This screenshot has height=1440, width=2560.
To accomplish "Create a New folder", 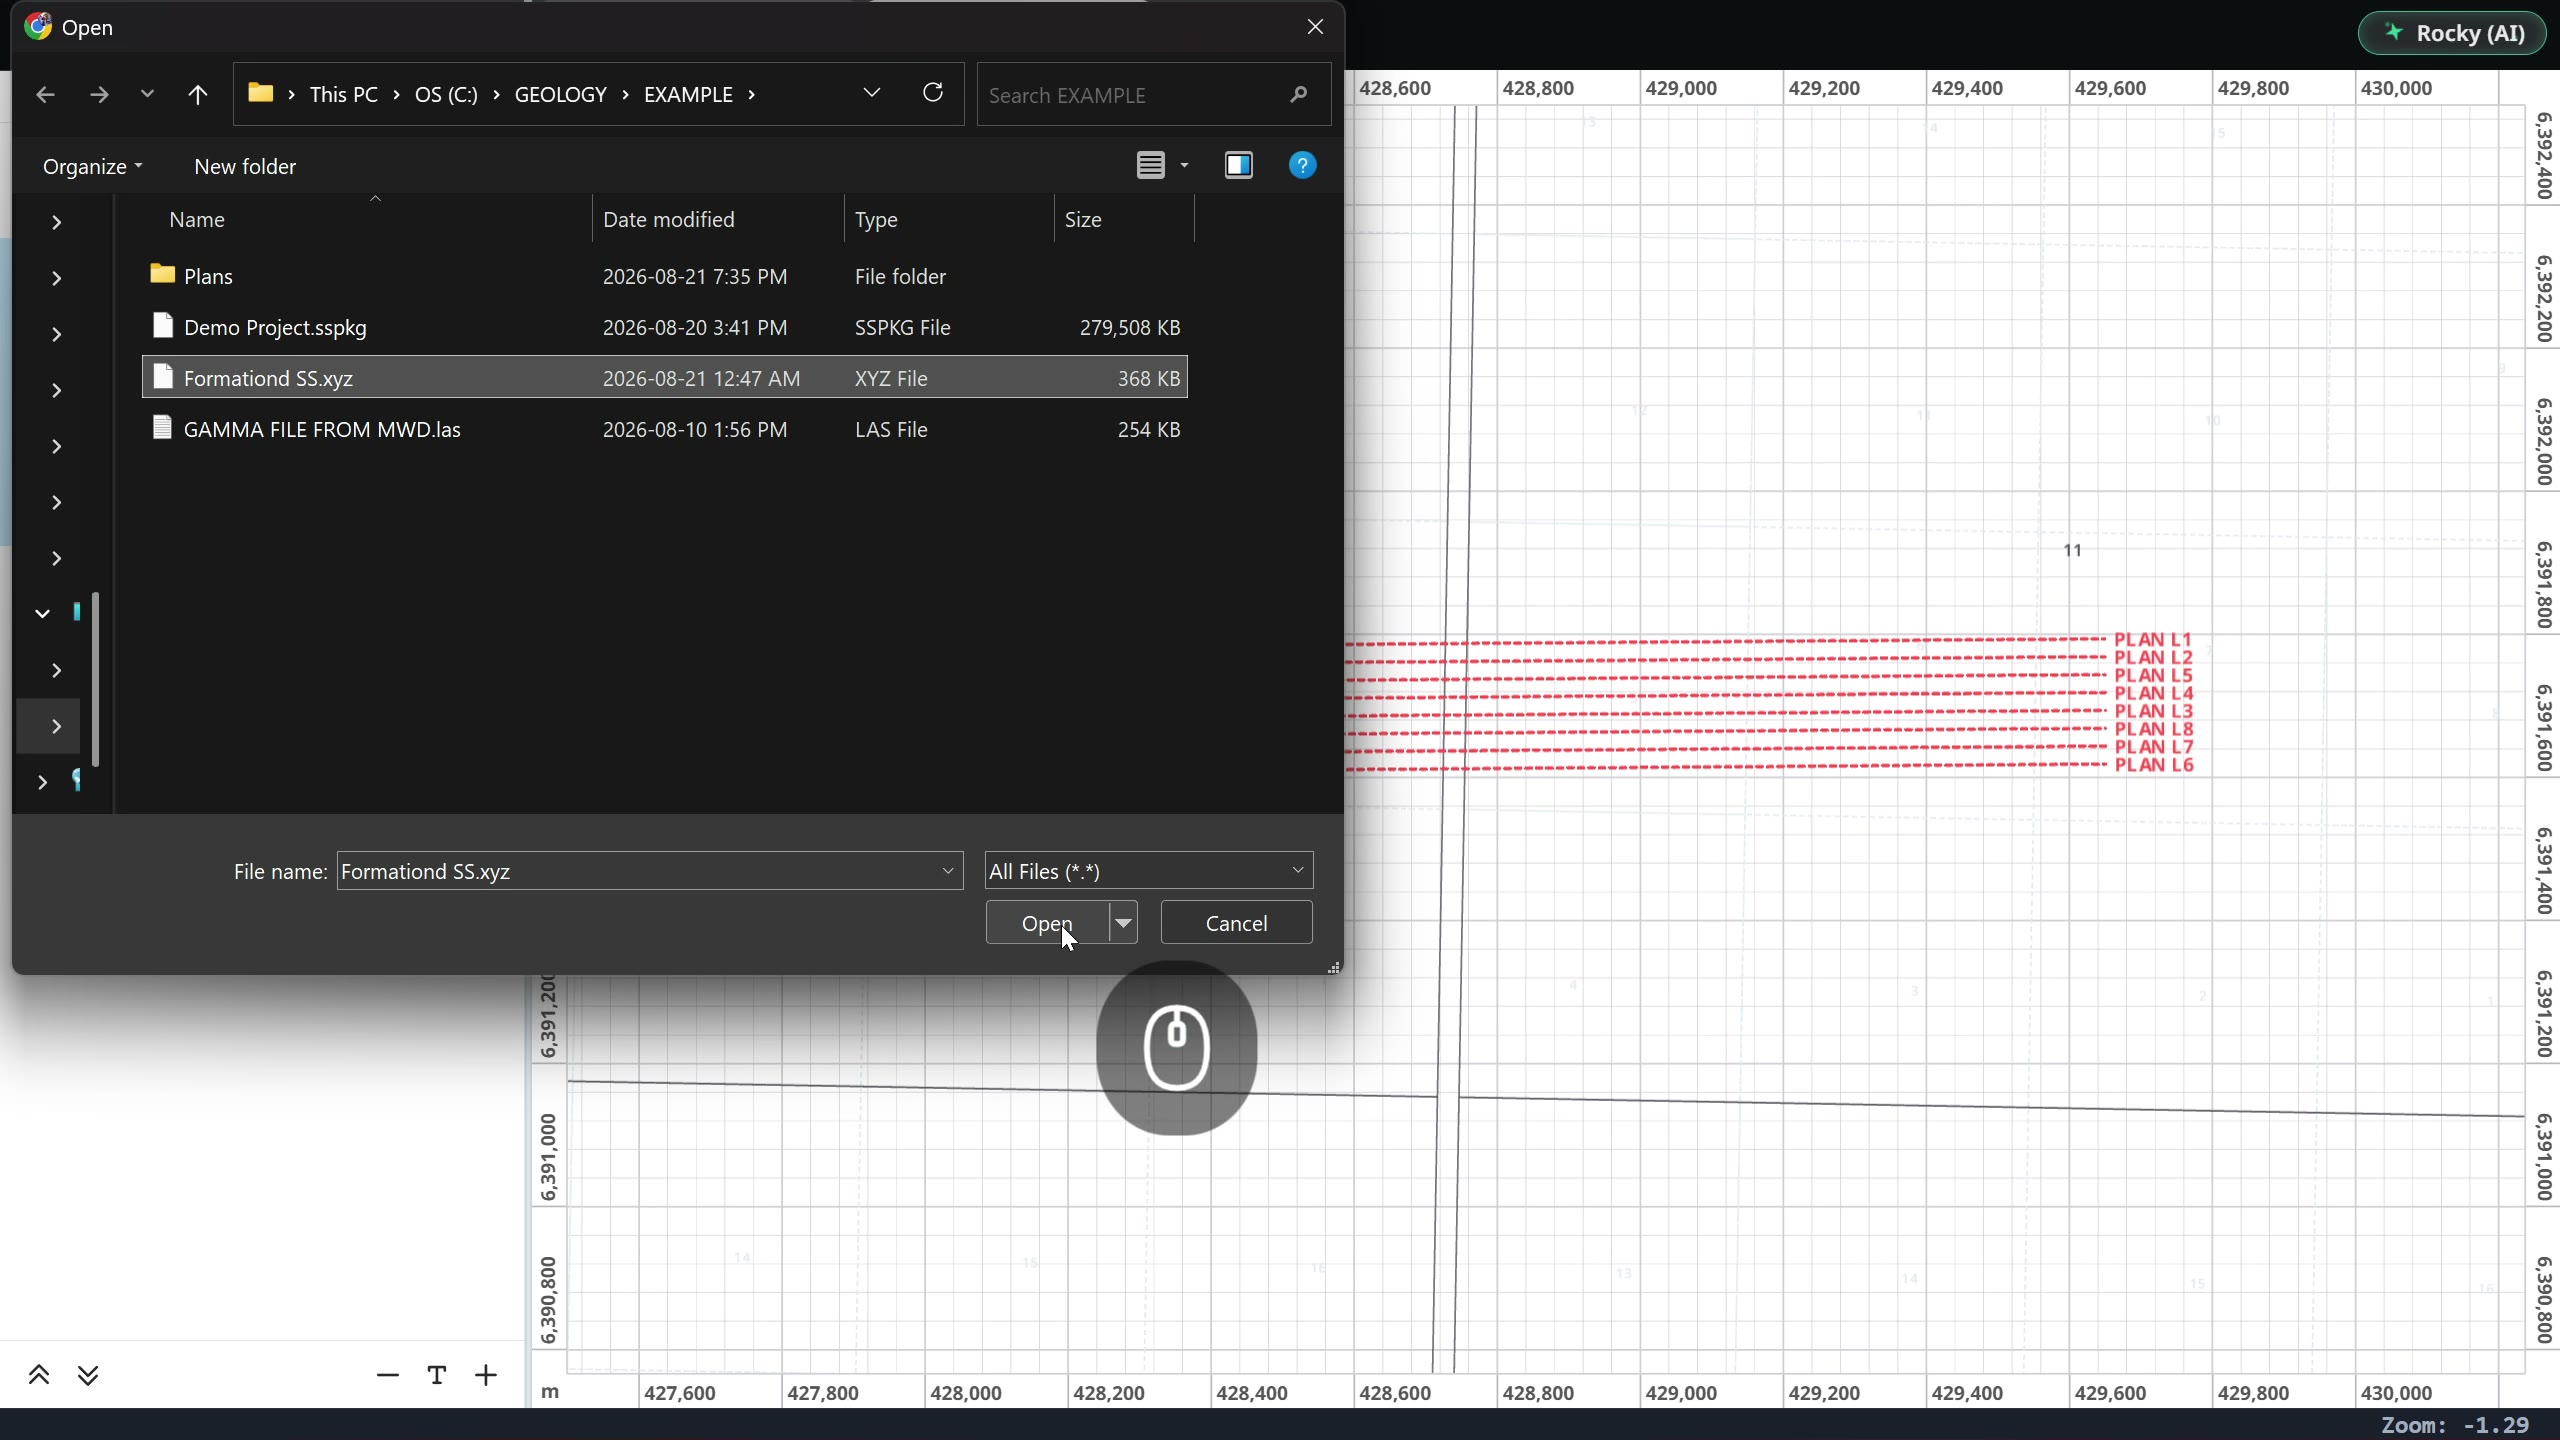I will 245,166.
